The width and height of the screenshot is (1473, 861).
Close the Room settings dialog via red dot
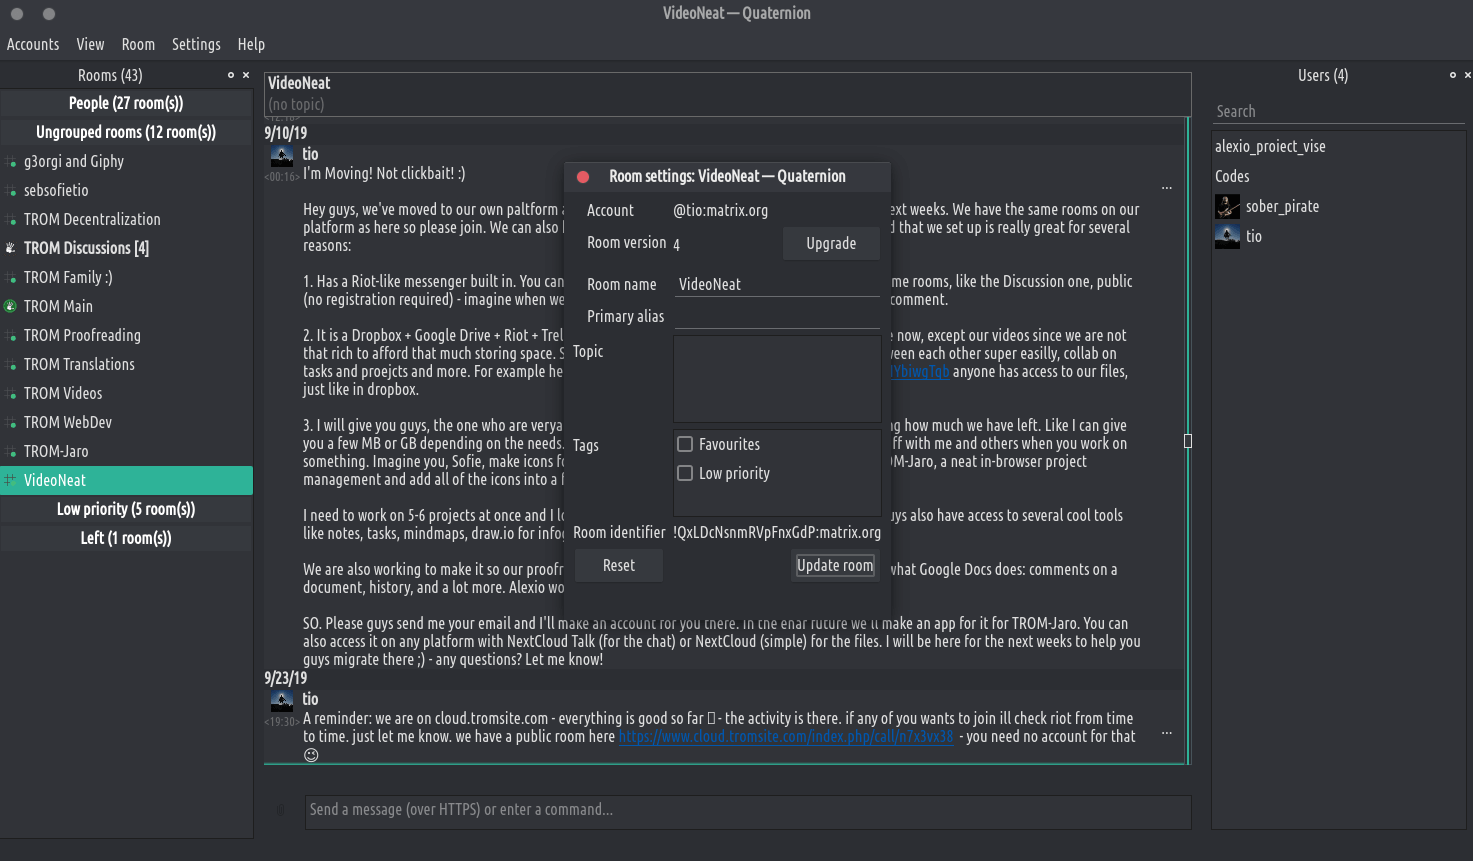coord(583,177)
